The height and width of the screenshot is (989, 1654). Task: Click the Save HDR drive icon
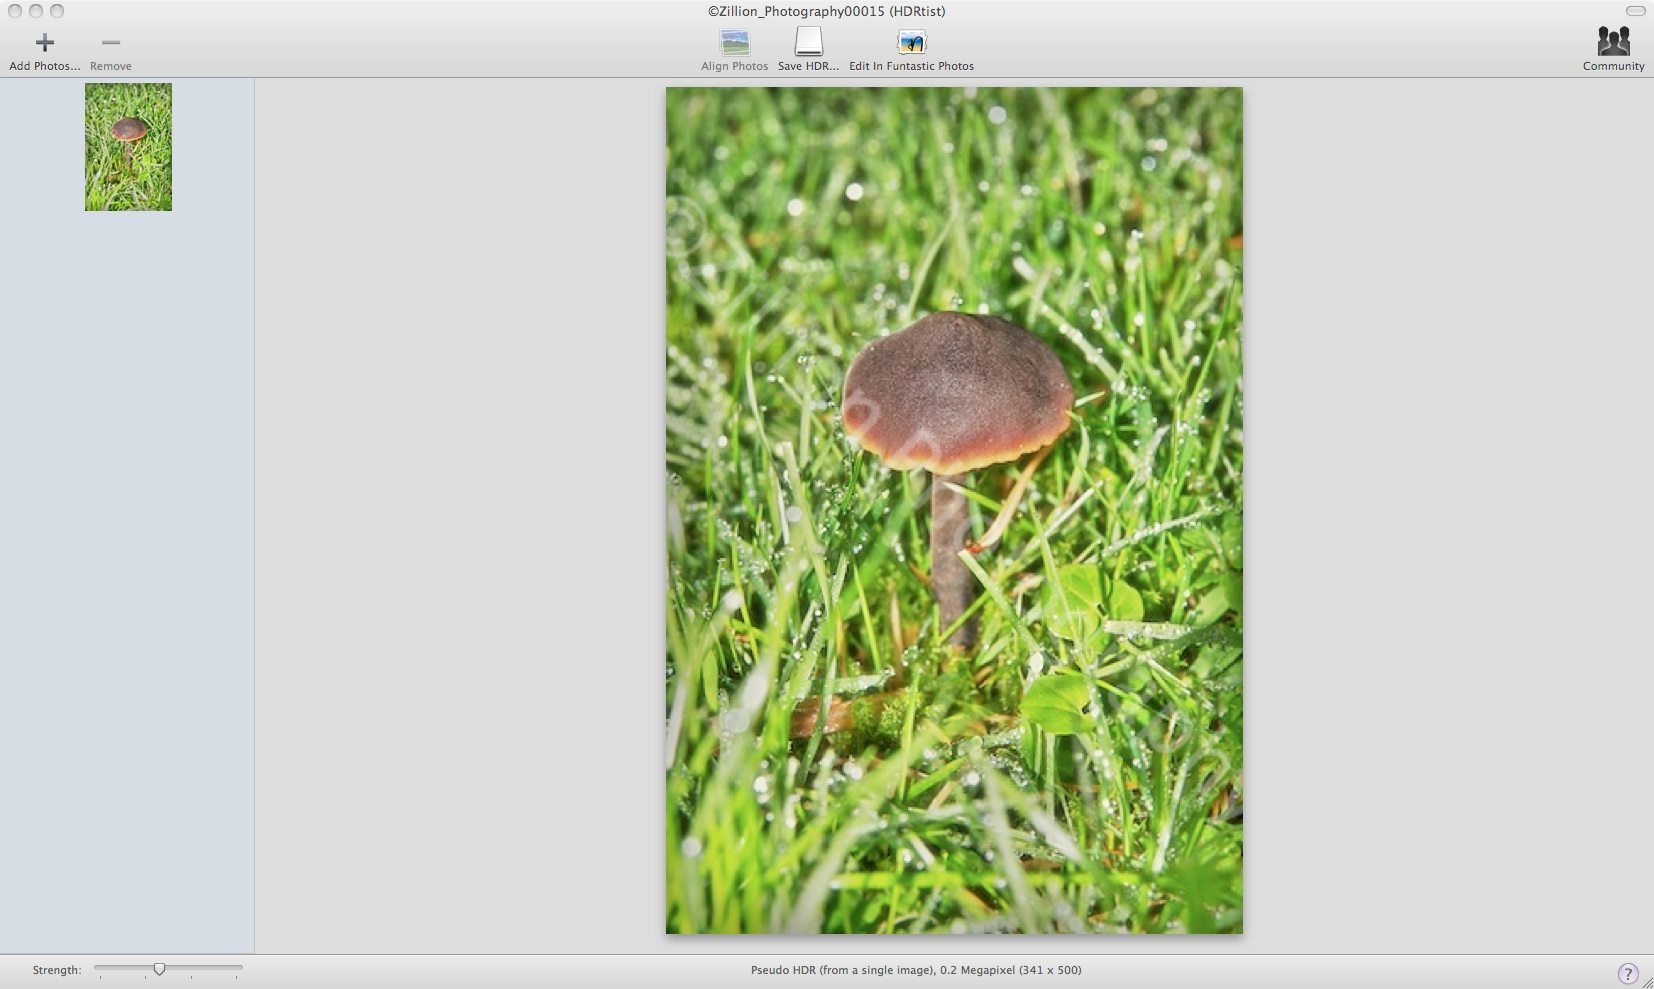tap(808, 42)
